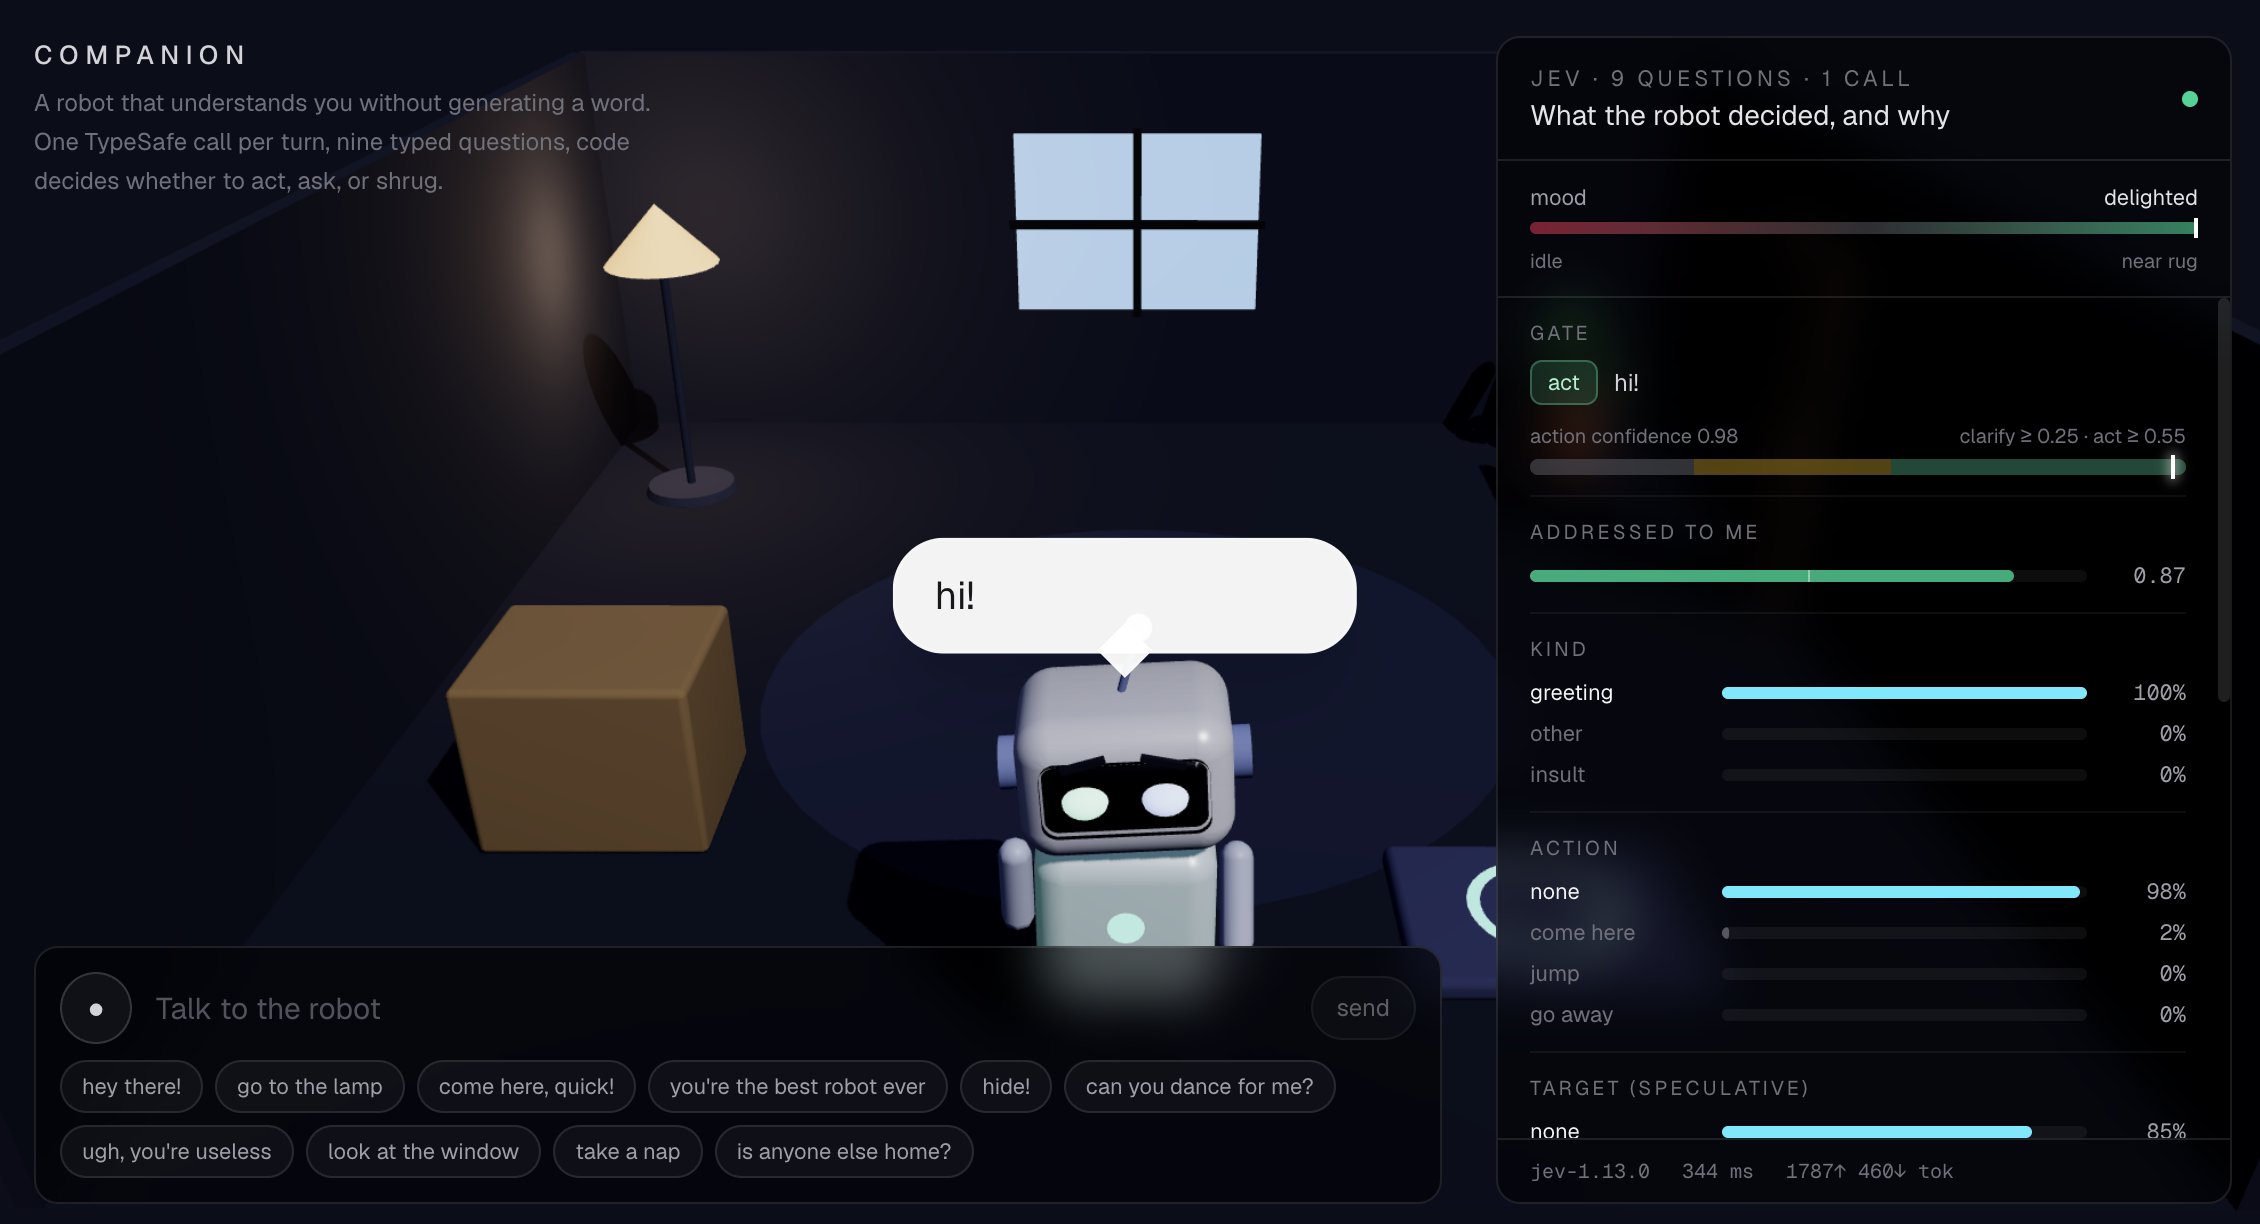Click the 'act' gate badge

[x=1563, y=382]
